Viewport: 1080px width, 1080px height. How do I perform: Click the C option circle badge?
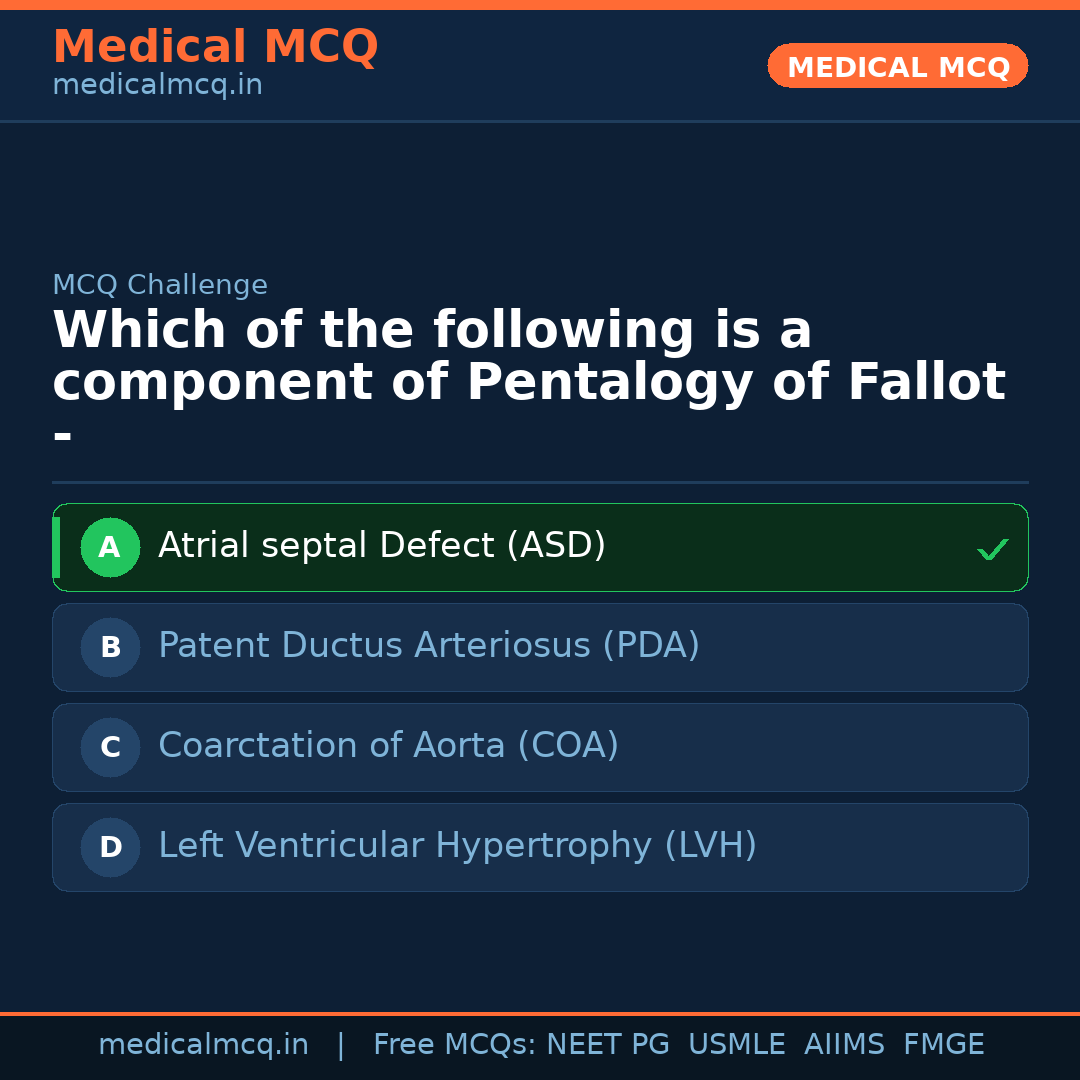point(110,747)
